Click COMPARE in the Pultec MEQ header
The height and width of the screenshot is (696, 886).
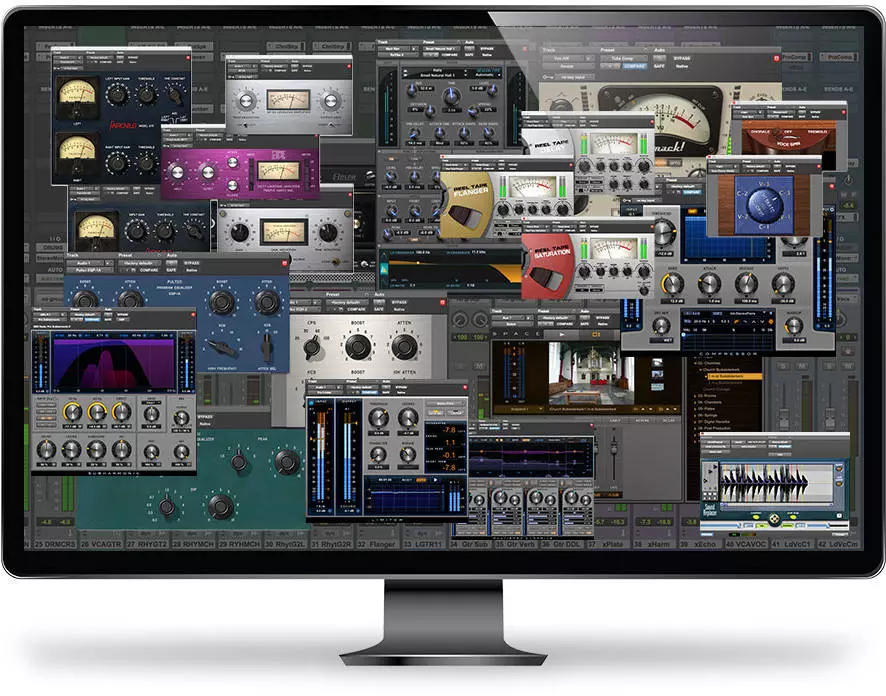[x=357, y=309]
